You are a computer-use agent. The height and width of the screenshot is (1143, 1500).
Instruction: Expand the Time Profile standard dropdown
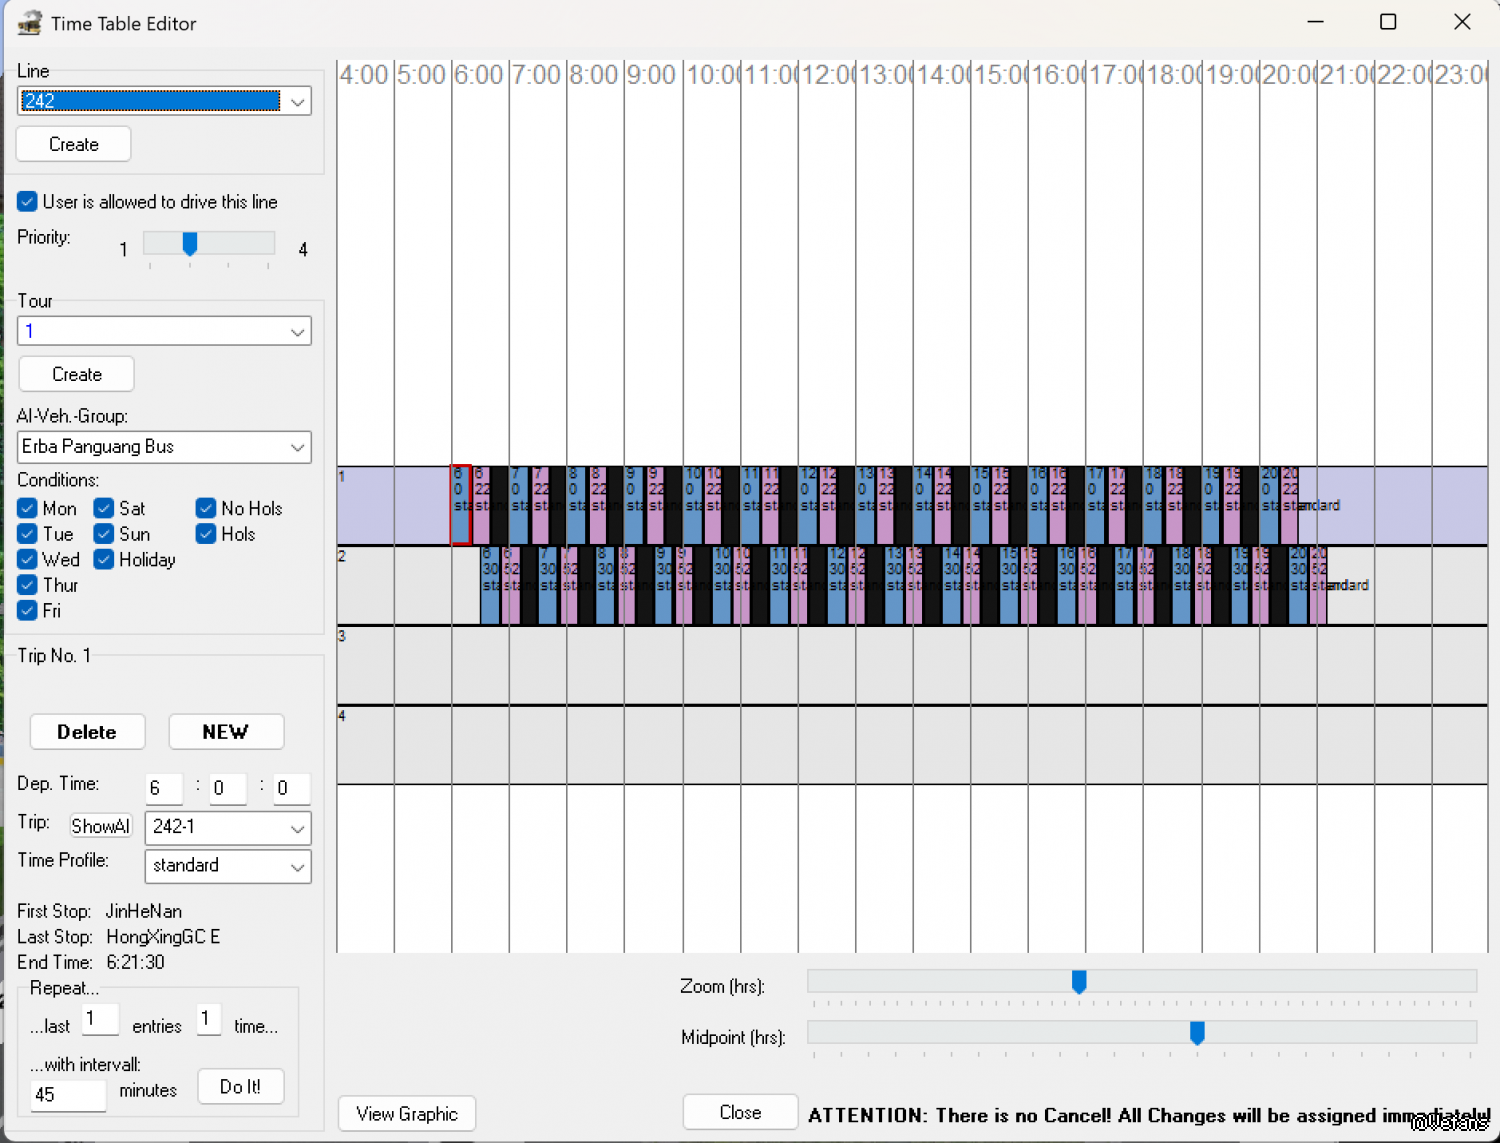pos(297,866)
